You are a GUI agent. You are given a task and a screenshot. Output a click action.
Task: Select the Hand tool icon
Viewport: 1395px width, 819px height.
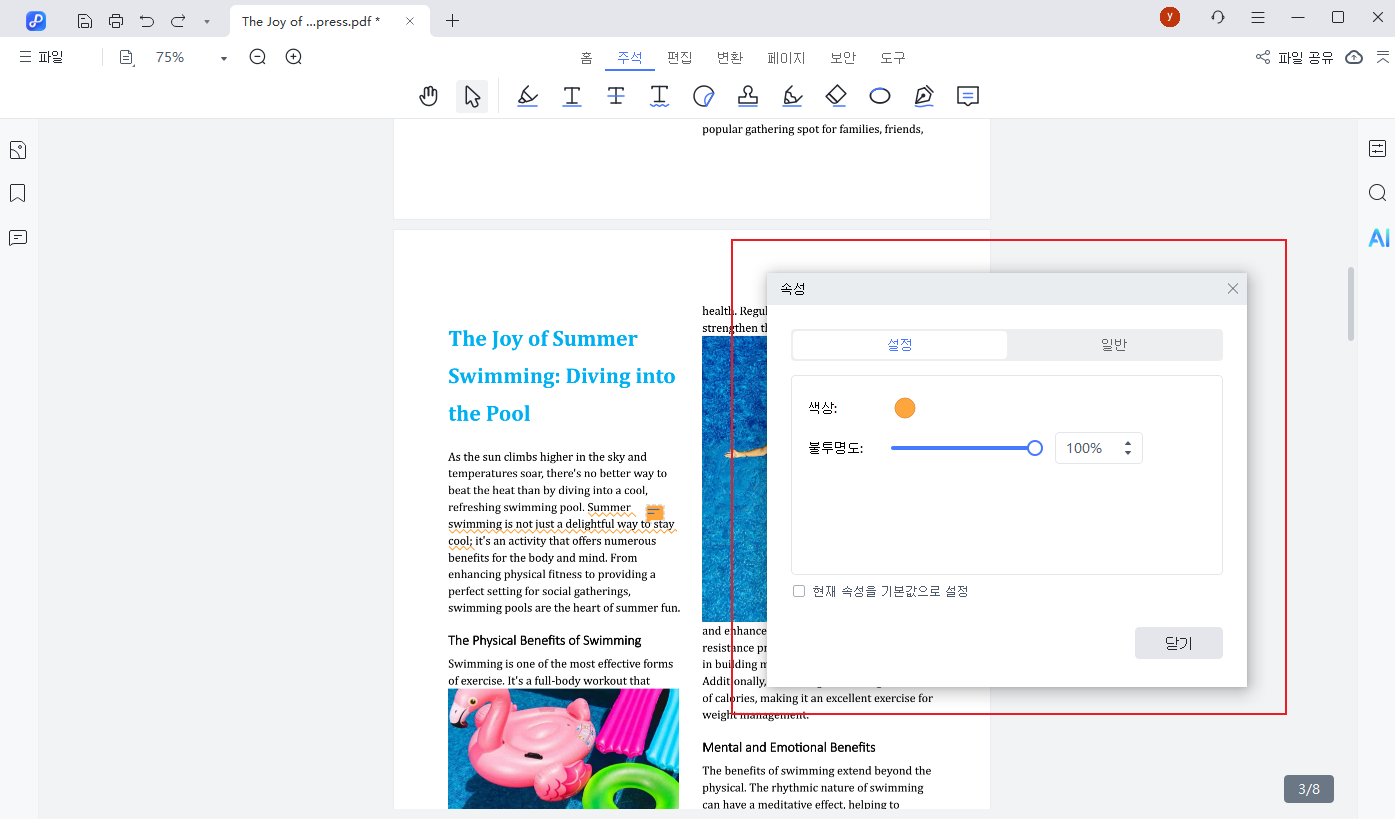pos(429,96)
